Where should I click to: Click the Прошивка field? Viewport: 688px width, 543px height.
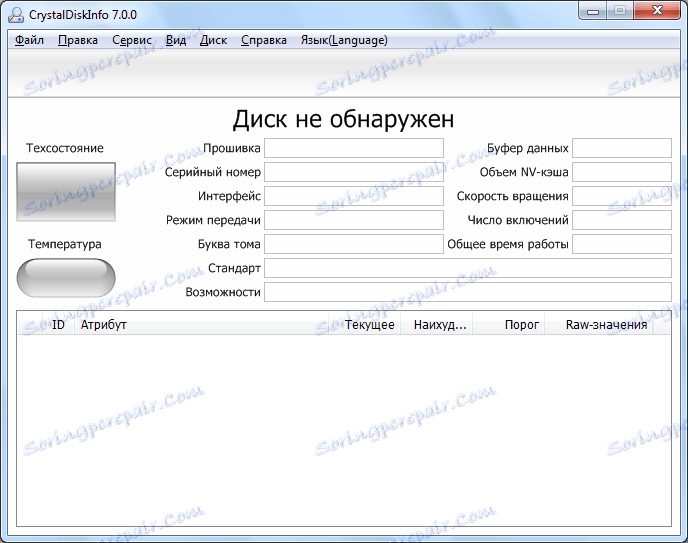point(354,148)
